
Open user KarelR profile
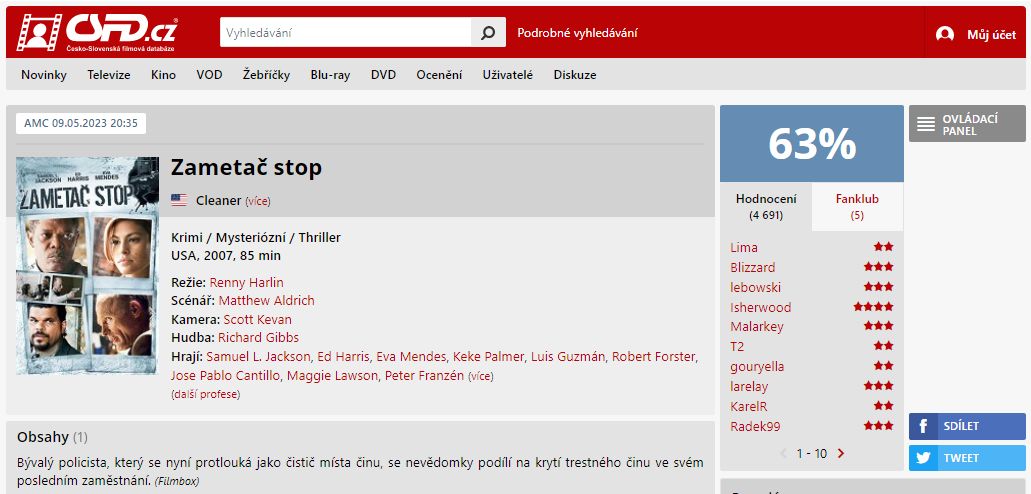748,407
